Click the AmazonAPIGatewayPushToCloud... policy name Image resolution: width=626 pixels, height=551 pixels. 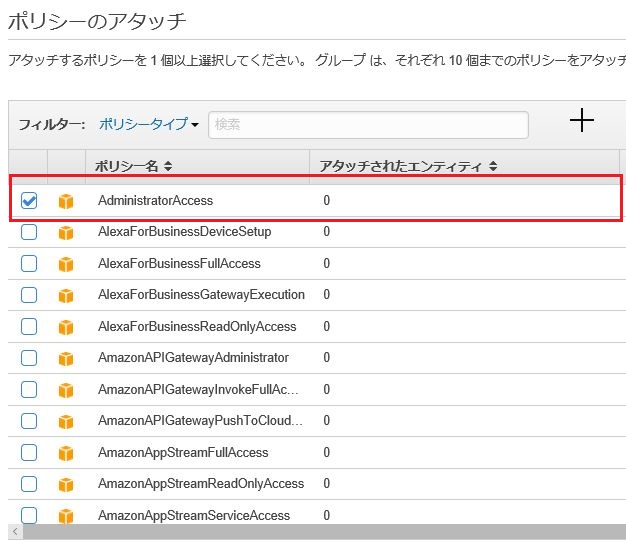(200, 421)
